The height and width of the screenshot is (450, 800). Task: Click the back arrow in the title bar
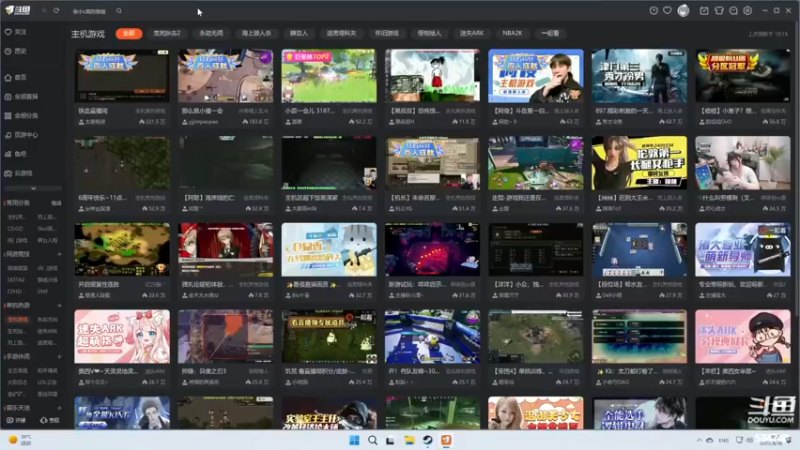44,11
